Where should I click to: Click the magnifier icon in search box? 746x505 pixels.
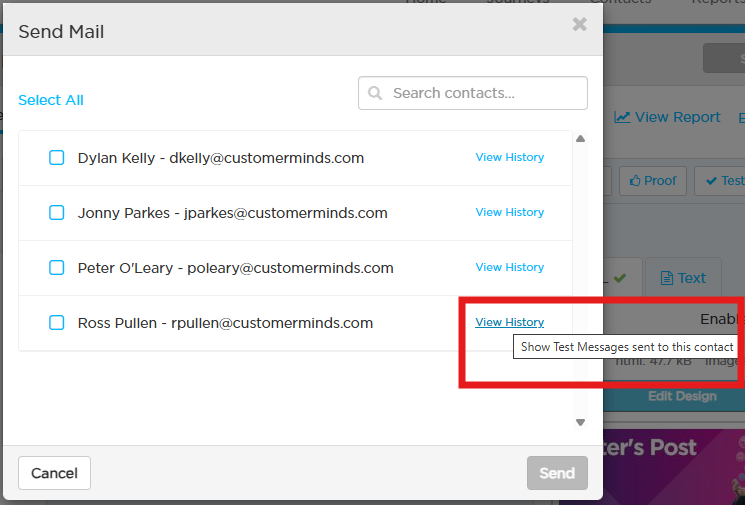tap(375, 93)
